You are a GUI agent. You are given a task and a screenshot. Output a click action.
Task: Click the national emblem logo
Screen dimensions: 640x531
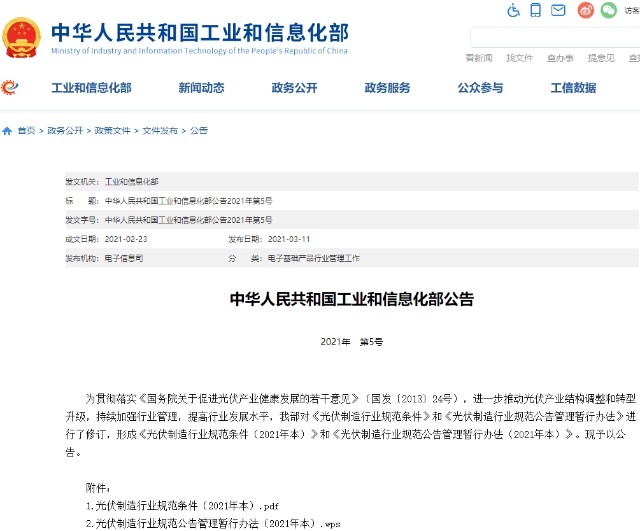coord(21,38)
